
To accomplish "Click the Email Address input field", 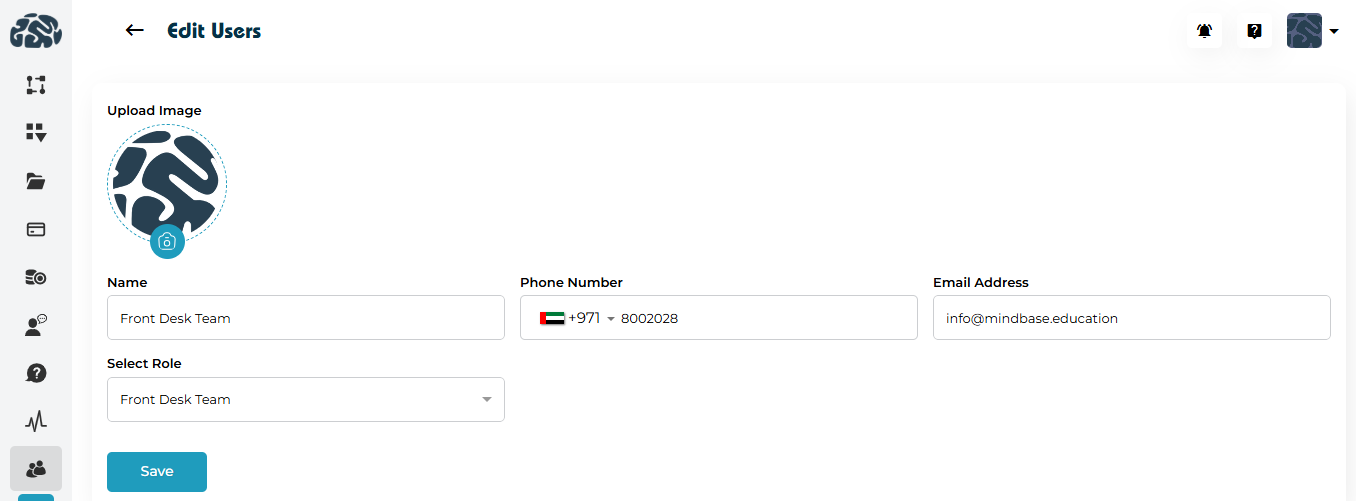I will coord(1131,318).
